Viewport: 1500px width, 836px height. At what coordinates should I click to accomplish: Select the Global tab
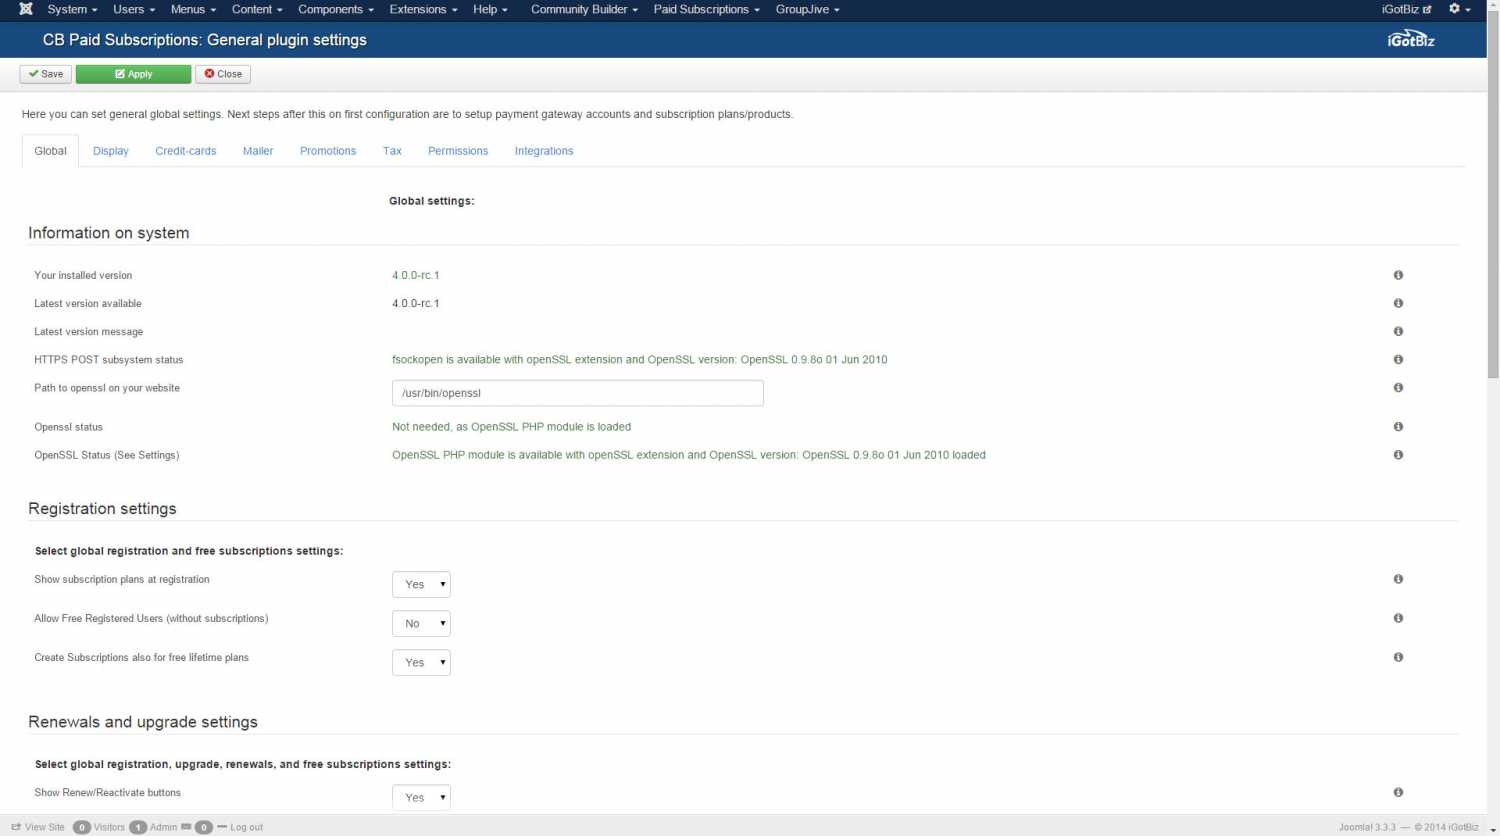click(x=50, y=151)
